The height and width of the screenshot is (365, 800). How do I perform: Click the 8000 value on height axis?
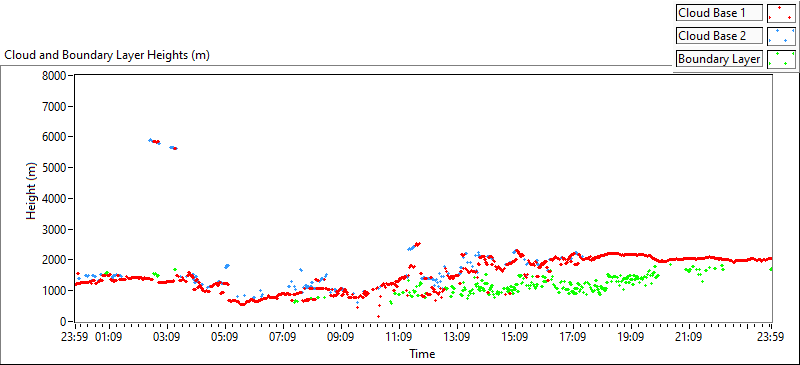pos(55,76)
